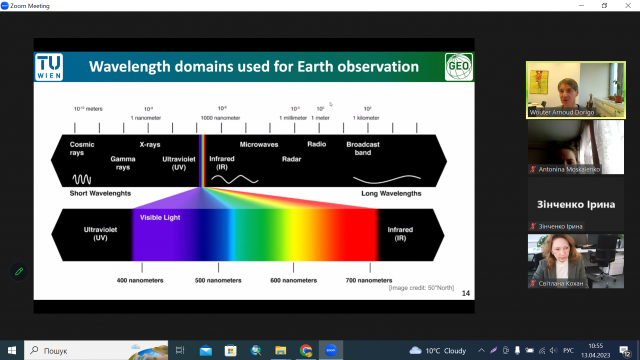Open the magnifier search app icon
The width and height of the screenshot is (640, 360).
(x=256, y=350)
